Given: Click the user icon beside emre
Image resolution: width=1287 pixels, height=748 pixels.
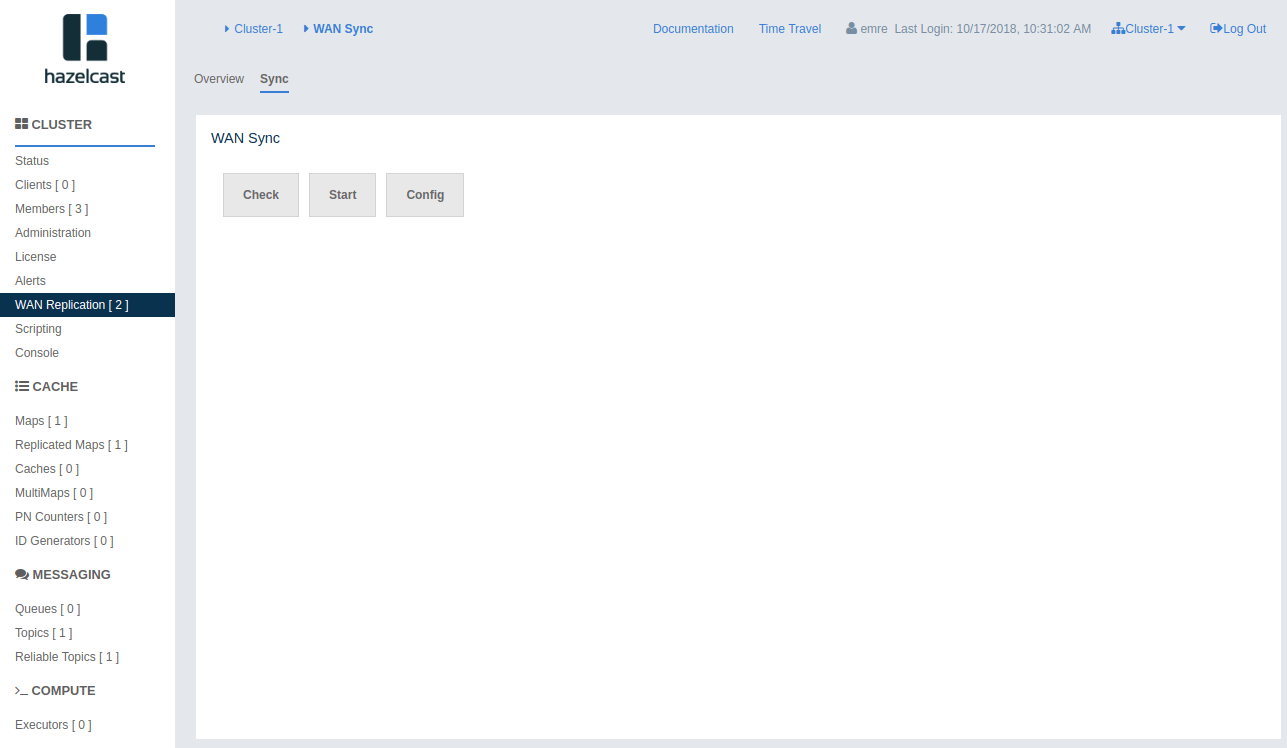Looking at the screenshot, I should click(x=852, y=29).
